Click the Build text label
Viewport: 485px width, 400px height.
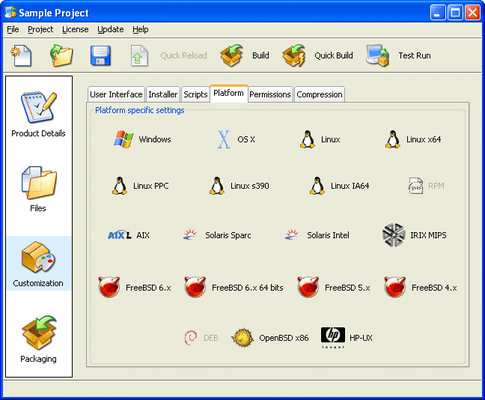[261, 55]
